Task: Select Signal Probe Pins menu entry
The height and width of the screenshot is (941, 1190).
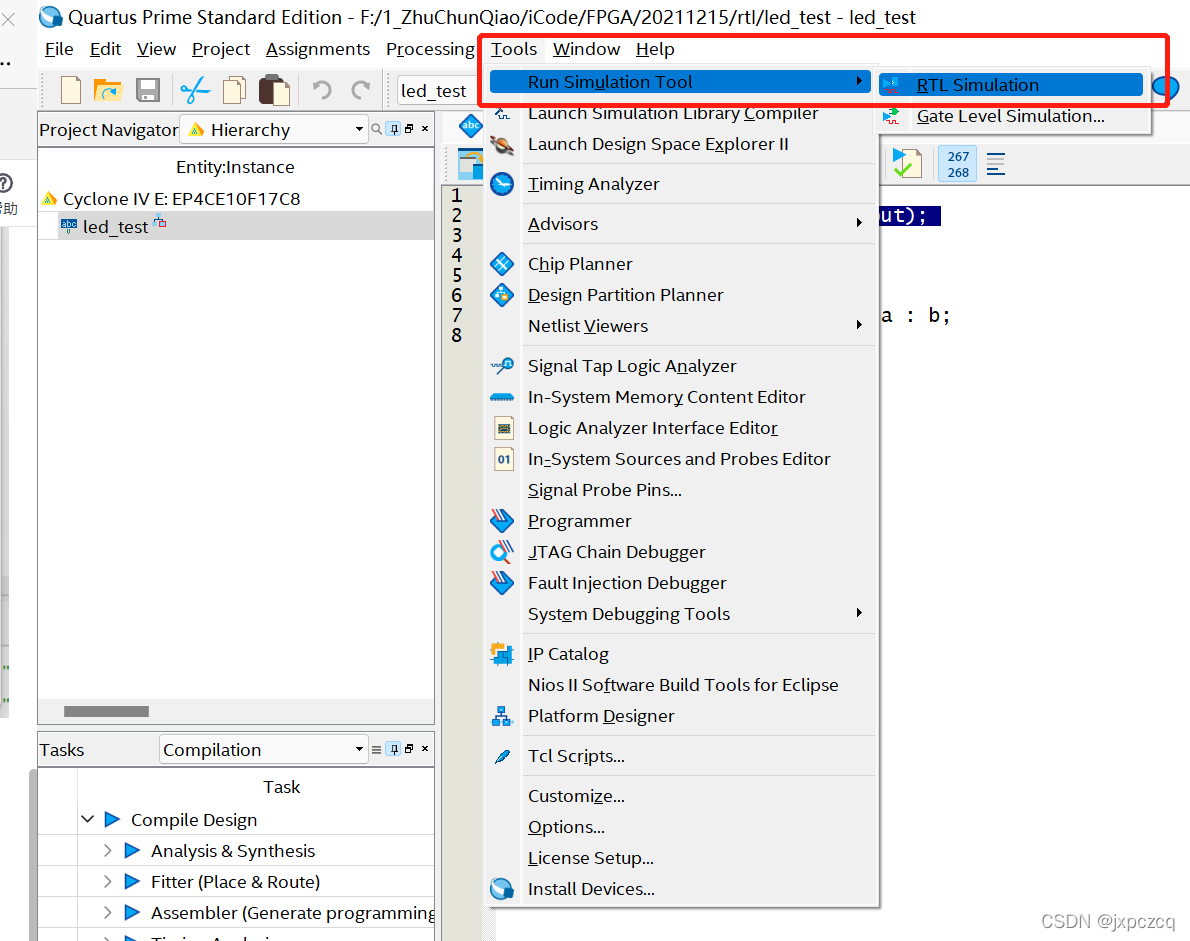Action: click(605, 490)
